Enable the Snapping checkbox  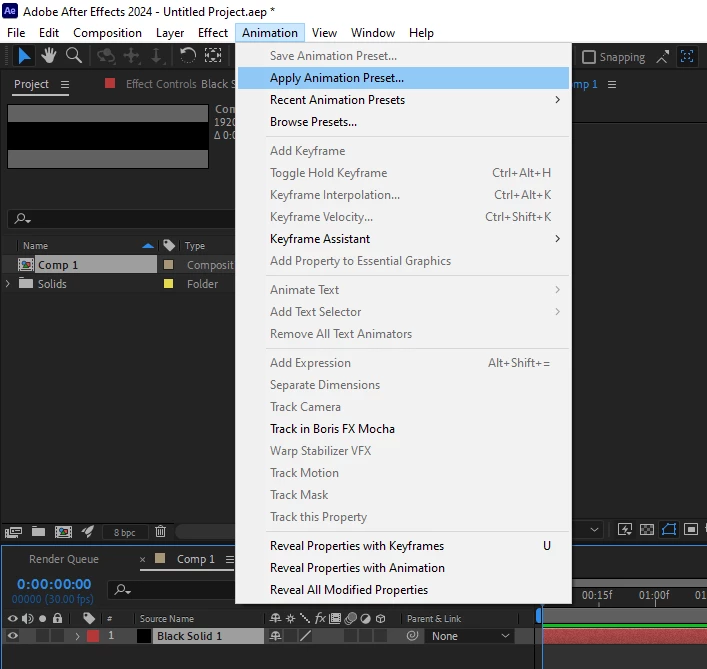588,57
